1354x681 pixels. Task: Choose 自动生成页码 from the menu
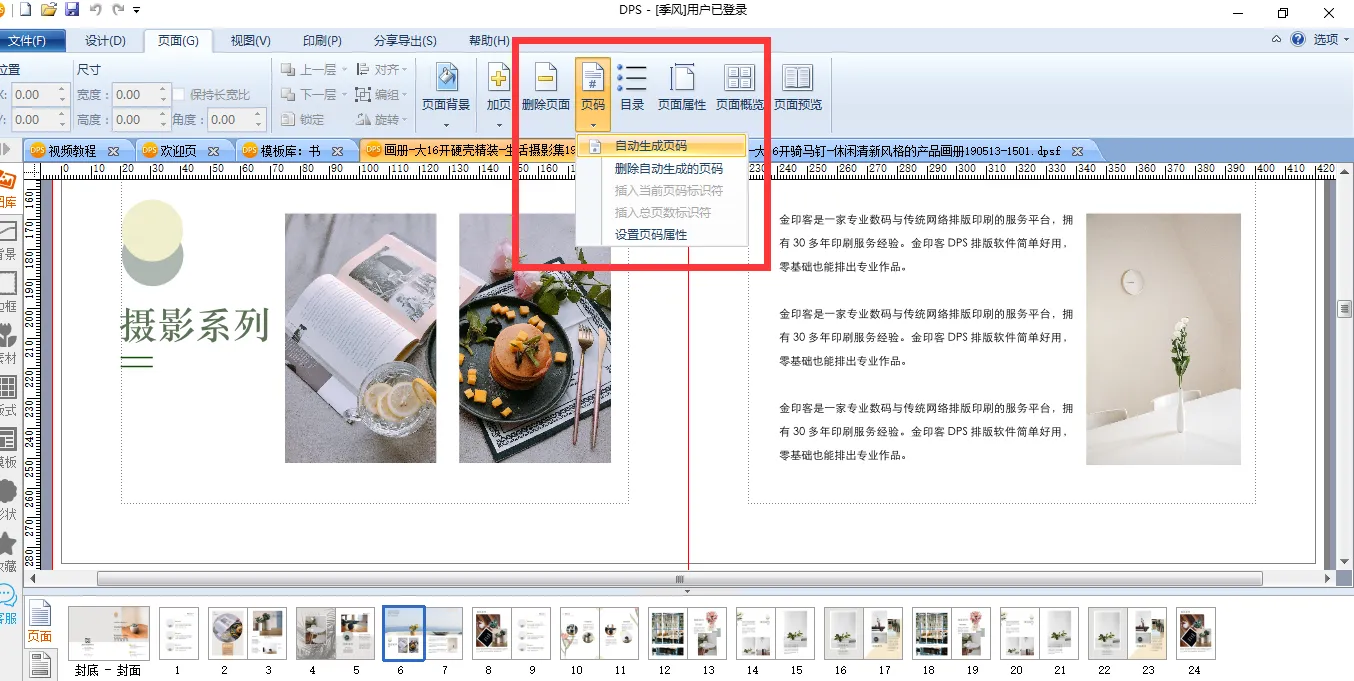click(661, 146)
